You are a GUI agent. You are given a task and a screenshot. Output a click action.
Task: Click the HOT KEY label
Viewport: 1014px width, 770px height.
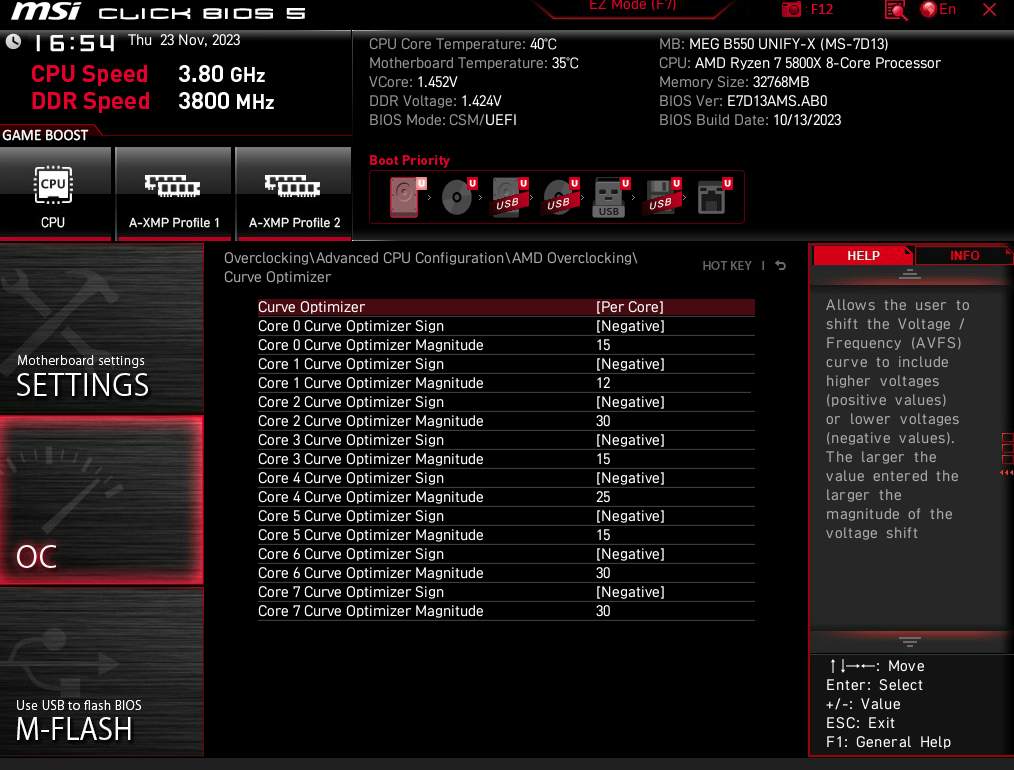click(x=727, y=266)
